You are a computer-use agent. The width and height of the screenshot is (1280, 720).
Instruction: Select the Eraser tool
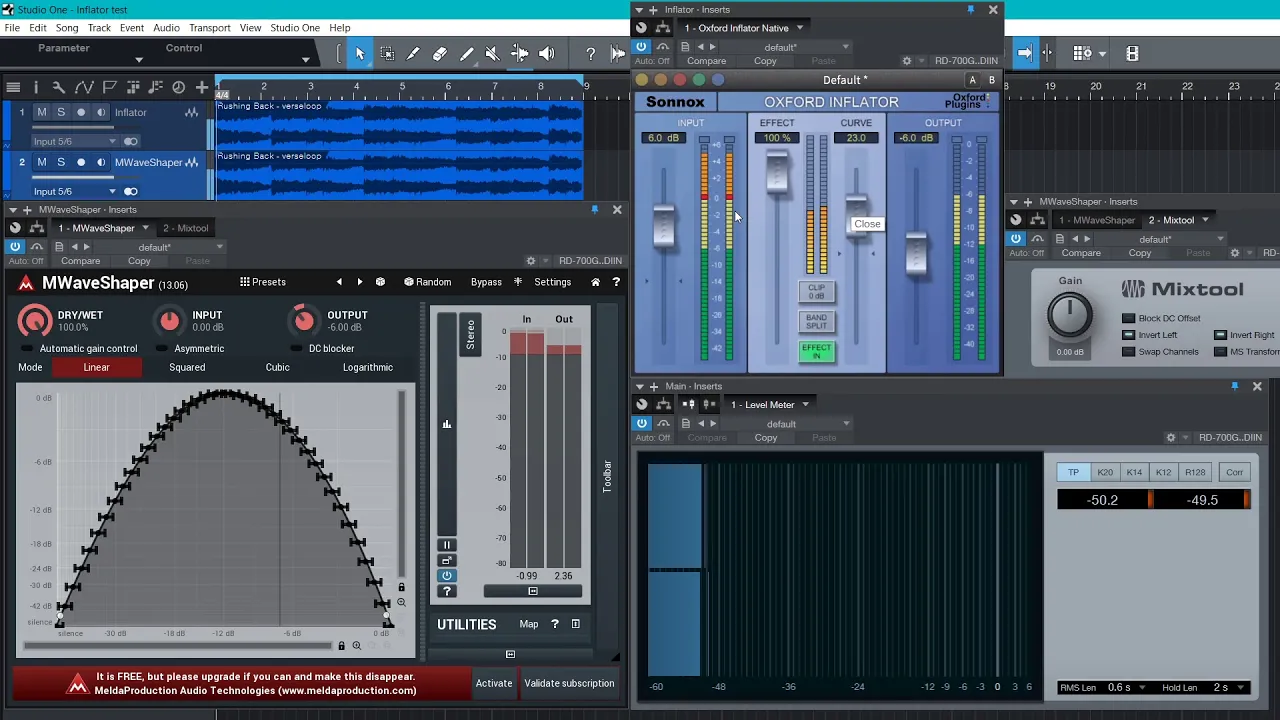(x=439, y=54)
